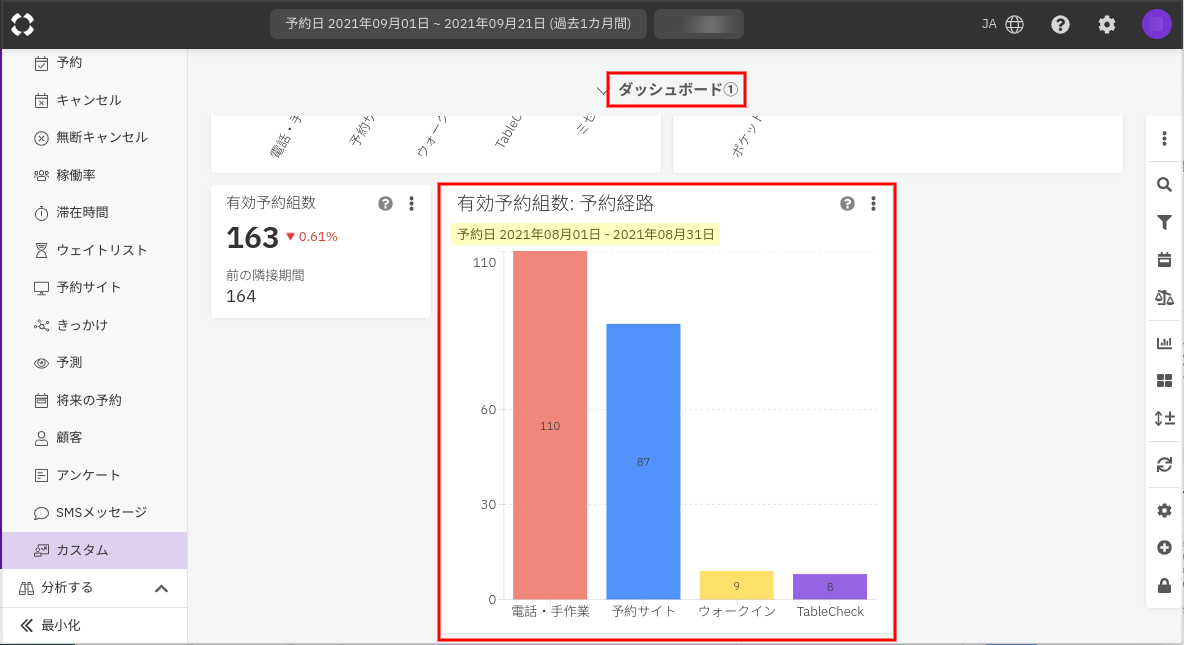The width and height of the screenshot is (1184, 645).
Task: Go to キャンセル in the sidebar
Action: (x=88, y=100)
